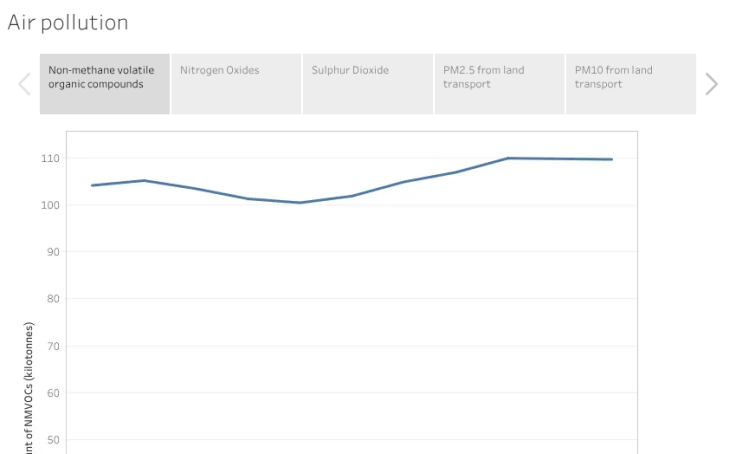
Task: Click the Air pollution heading
Action: (68, 23)
